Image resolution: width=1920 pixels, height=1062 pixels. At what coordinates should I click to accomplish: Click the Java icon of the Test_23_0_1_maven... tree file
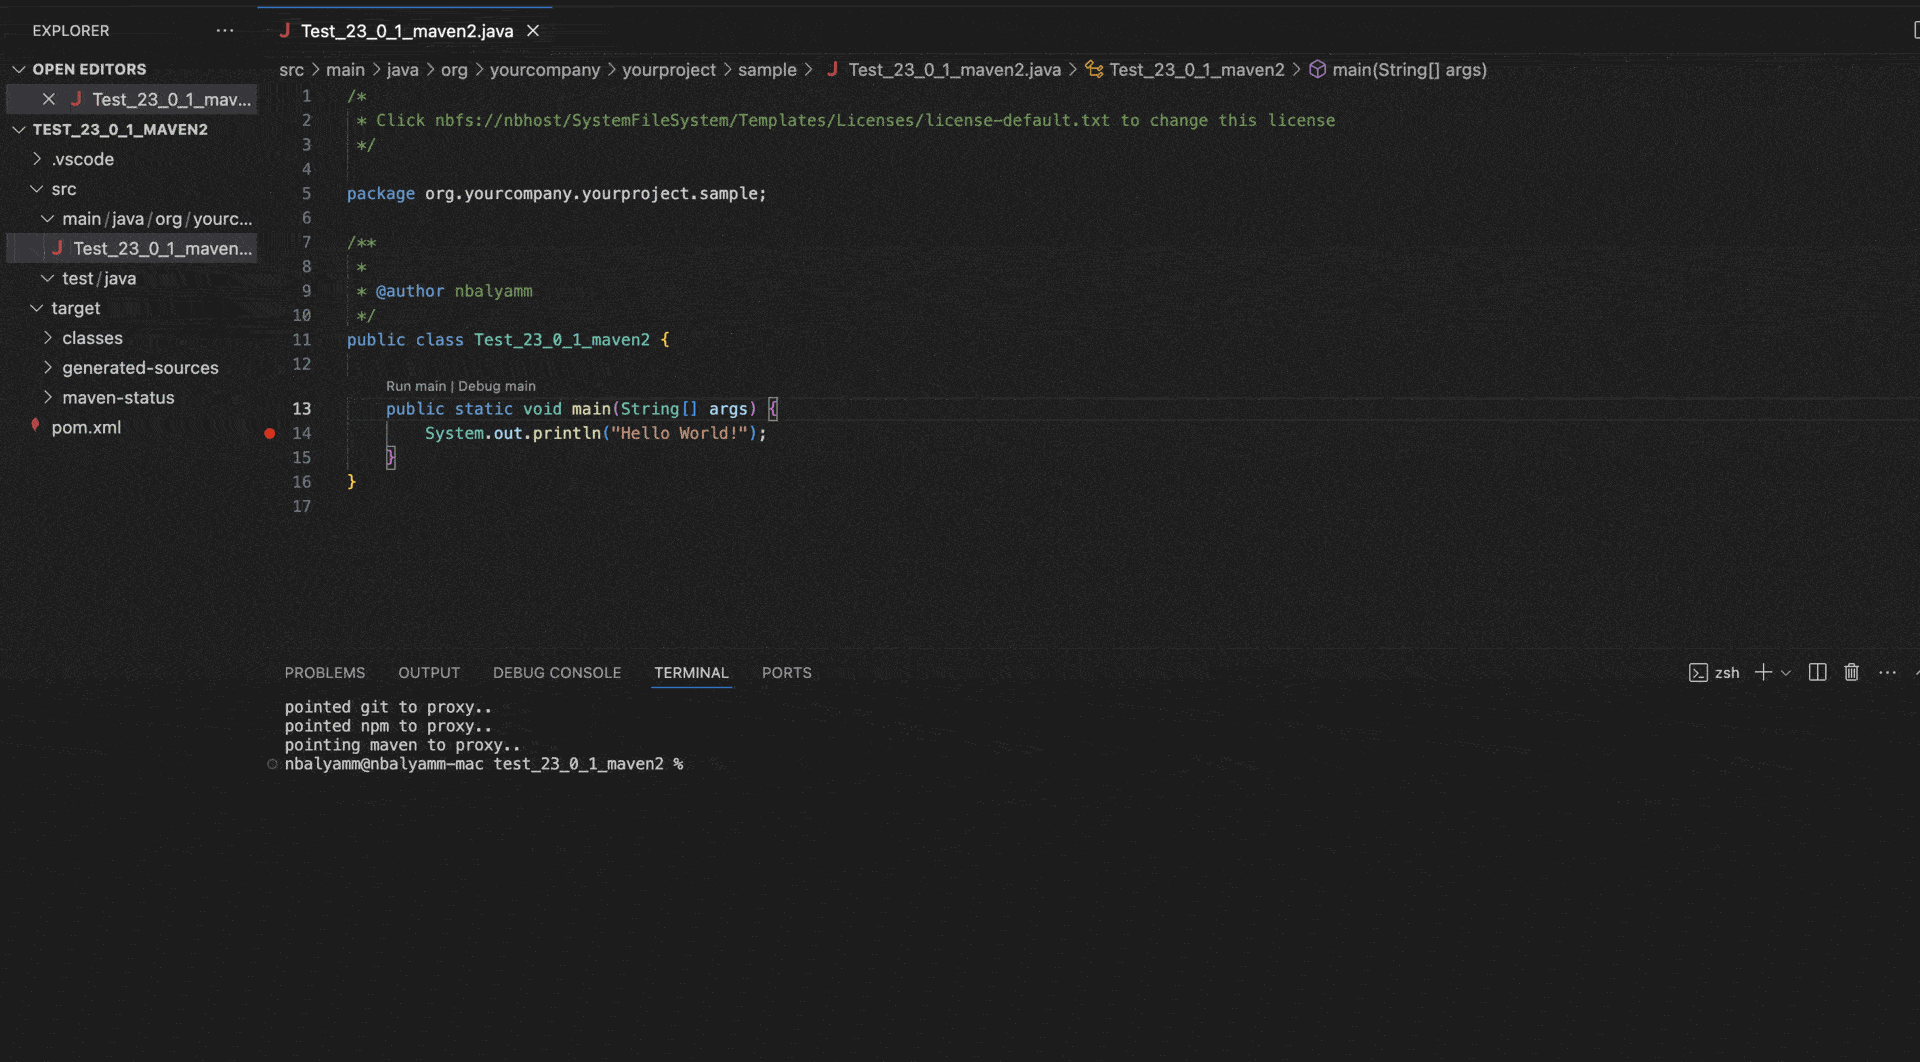pos(58,248)
